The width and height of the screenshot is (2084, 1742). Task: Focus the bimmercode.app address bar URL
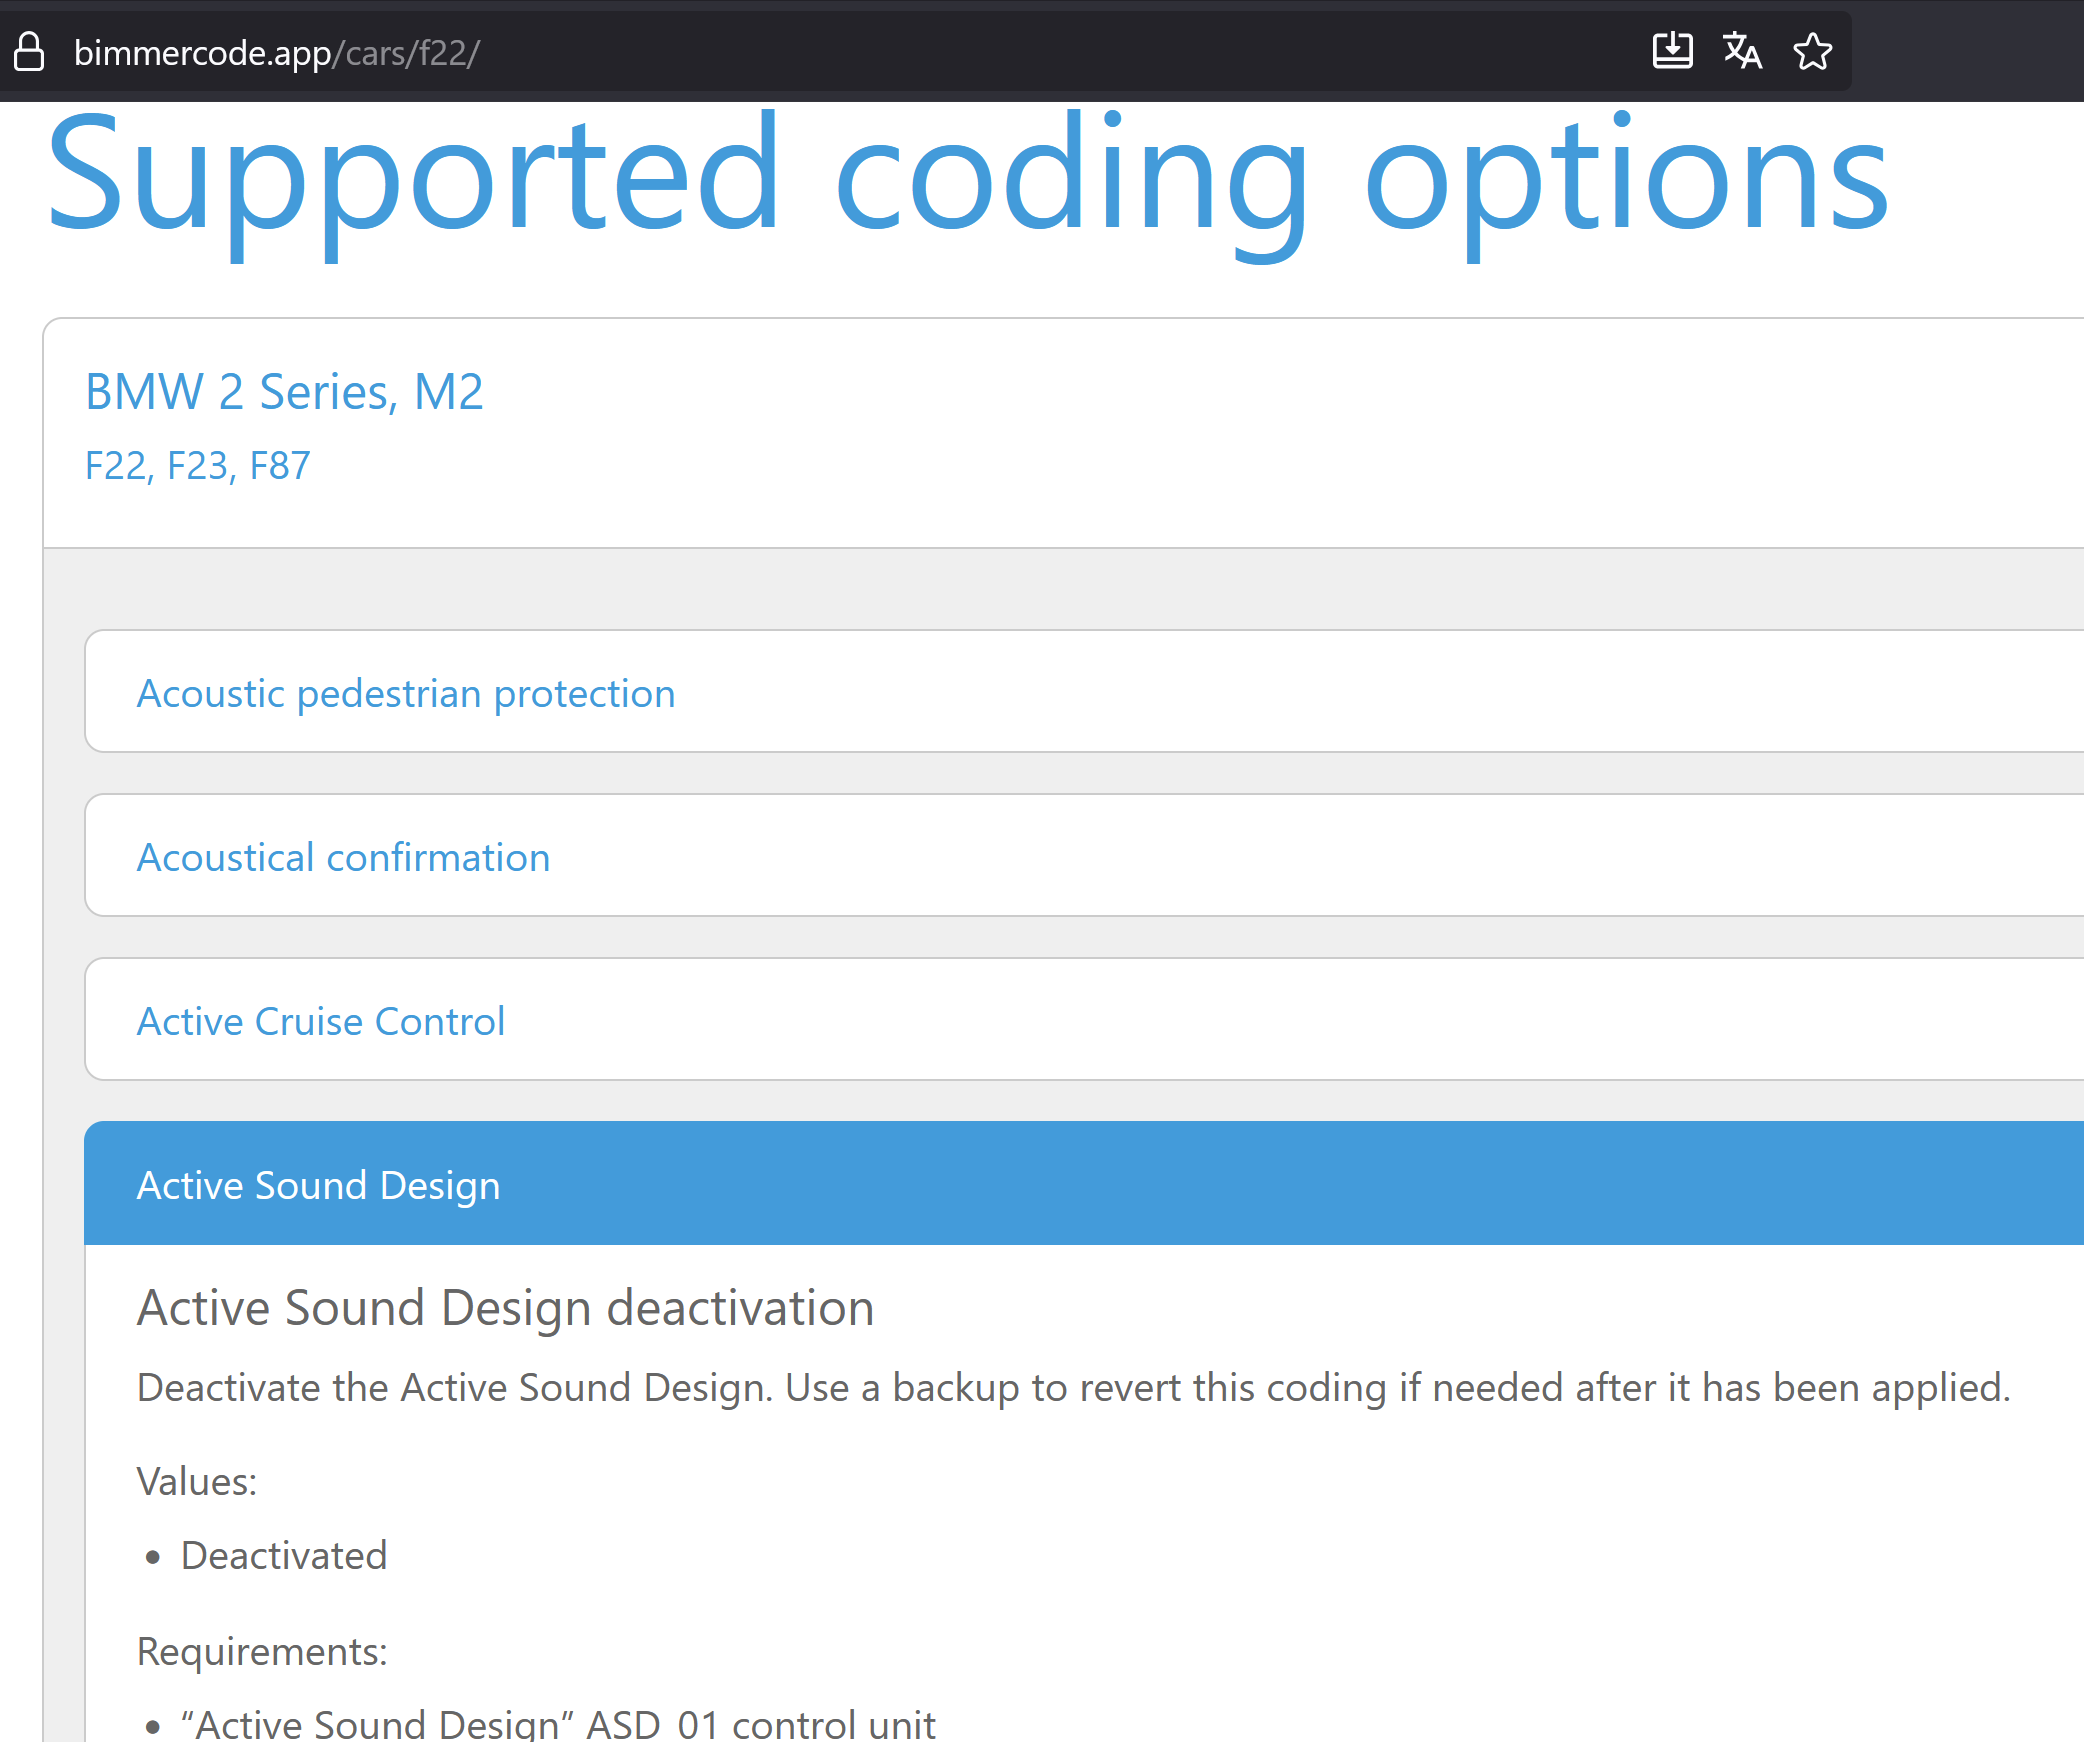(x=277, y=52)
